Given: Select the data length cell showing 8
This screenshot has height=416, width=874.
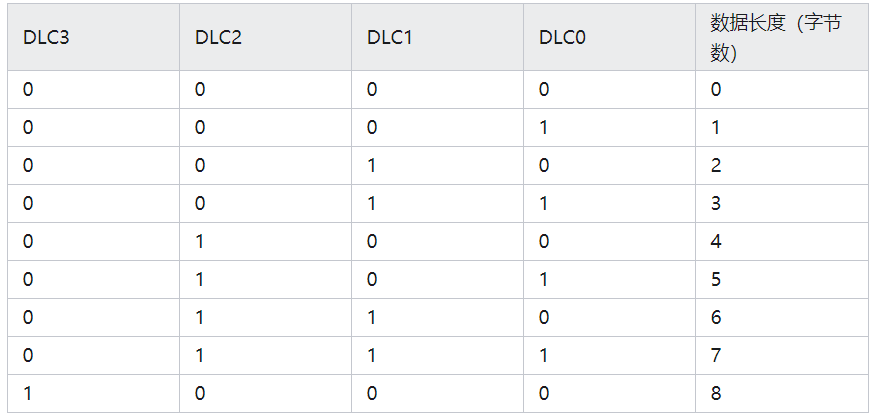Looking at the screenshot, I should click(x=716, y=393).
